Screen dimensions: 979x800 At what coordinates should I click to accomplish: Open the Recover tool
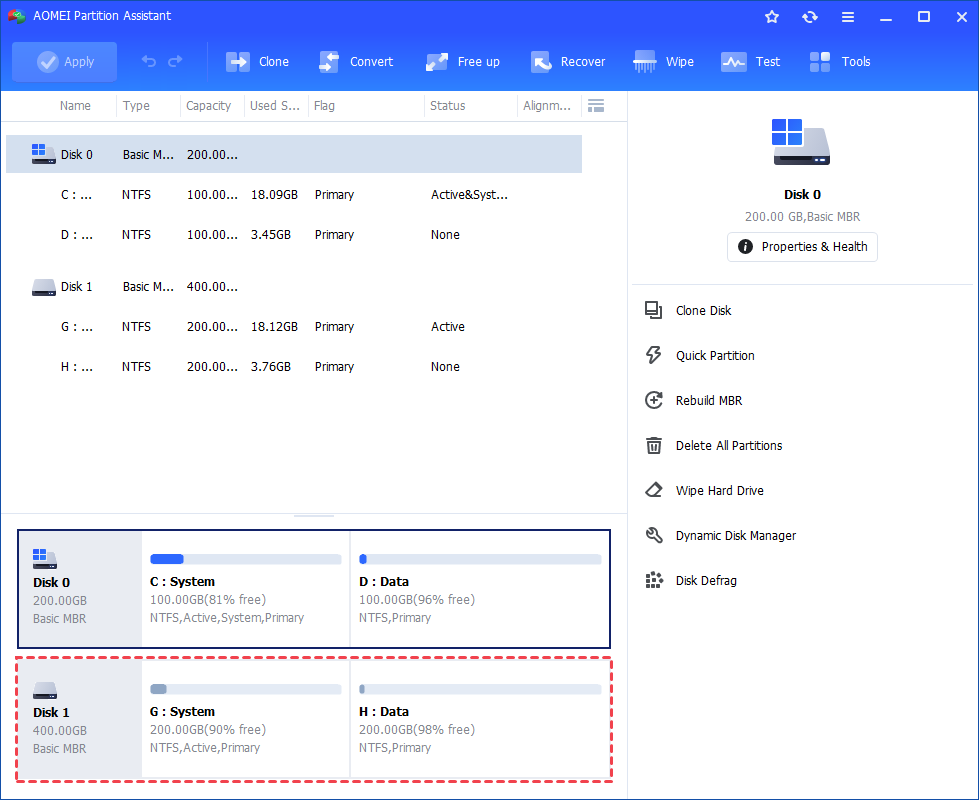[568, 62]
